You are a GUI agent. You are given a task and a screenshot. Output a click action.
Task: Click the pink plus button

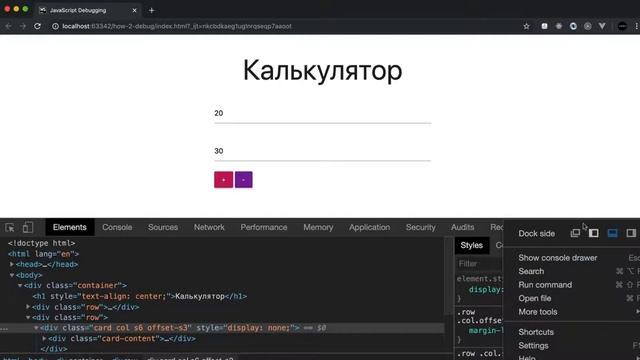click(223, 180)
